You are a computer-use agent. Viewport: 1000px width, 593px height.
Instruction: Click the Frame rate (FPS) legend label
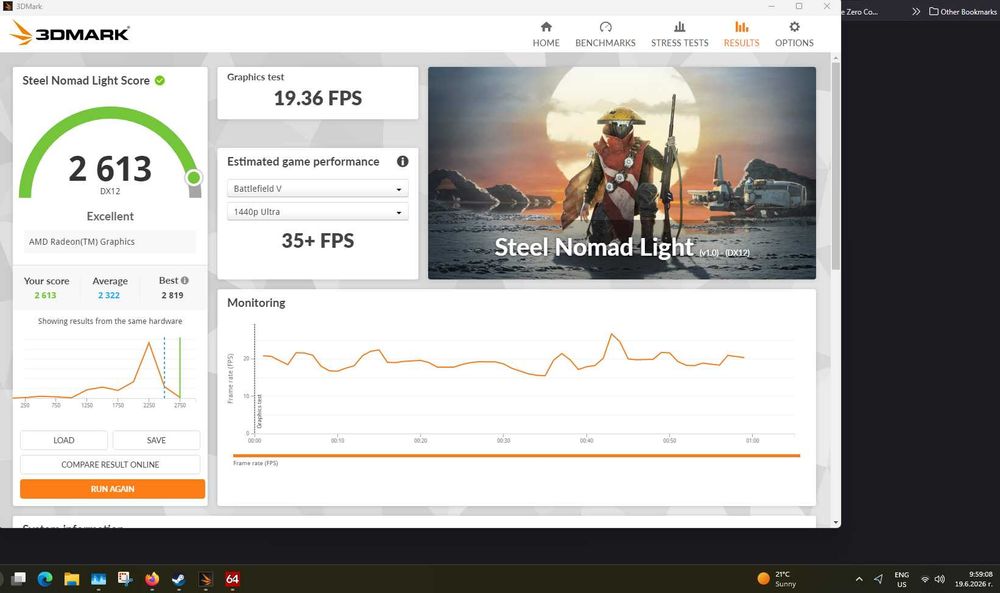(256, 463)
